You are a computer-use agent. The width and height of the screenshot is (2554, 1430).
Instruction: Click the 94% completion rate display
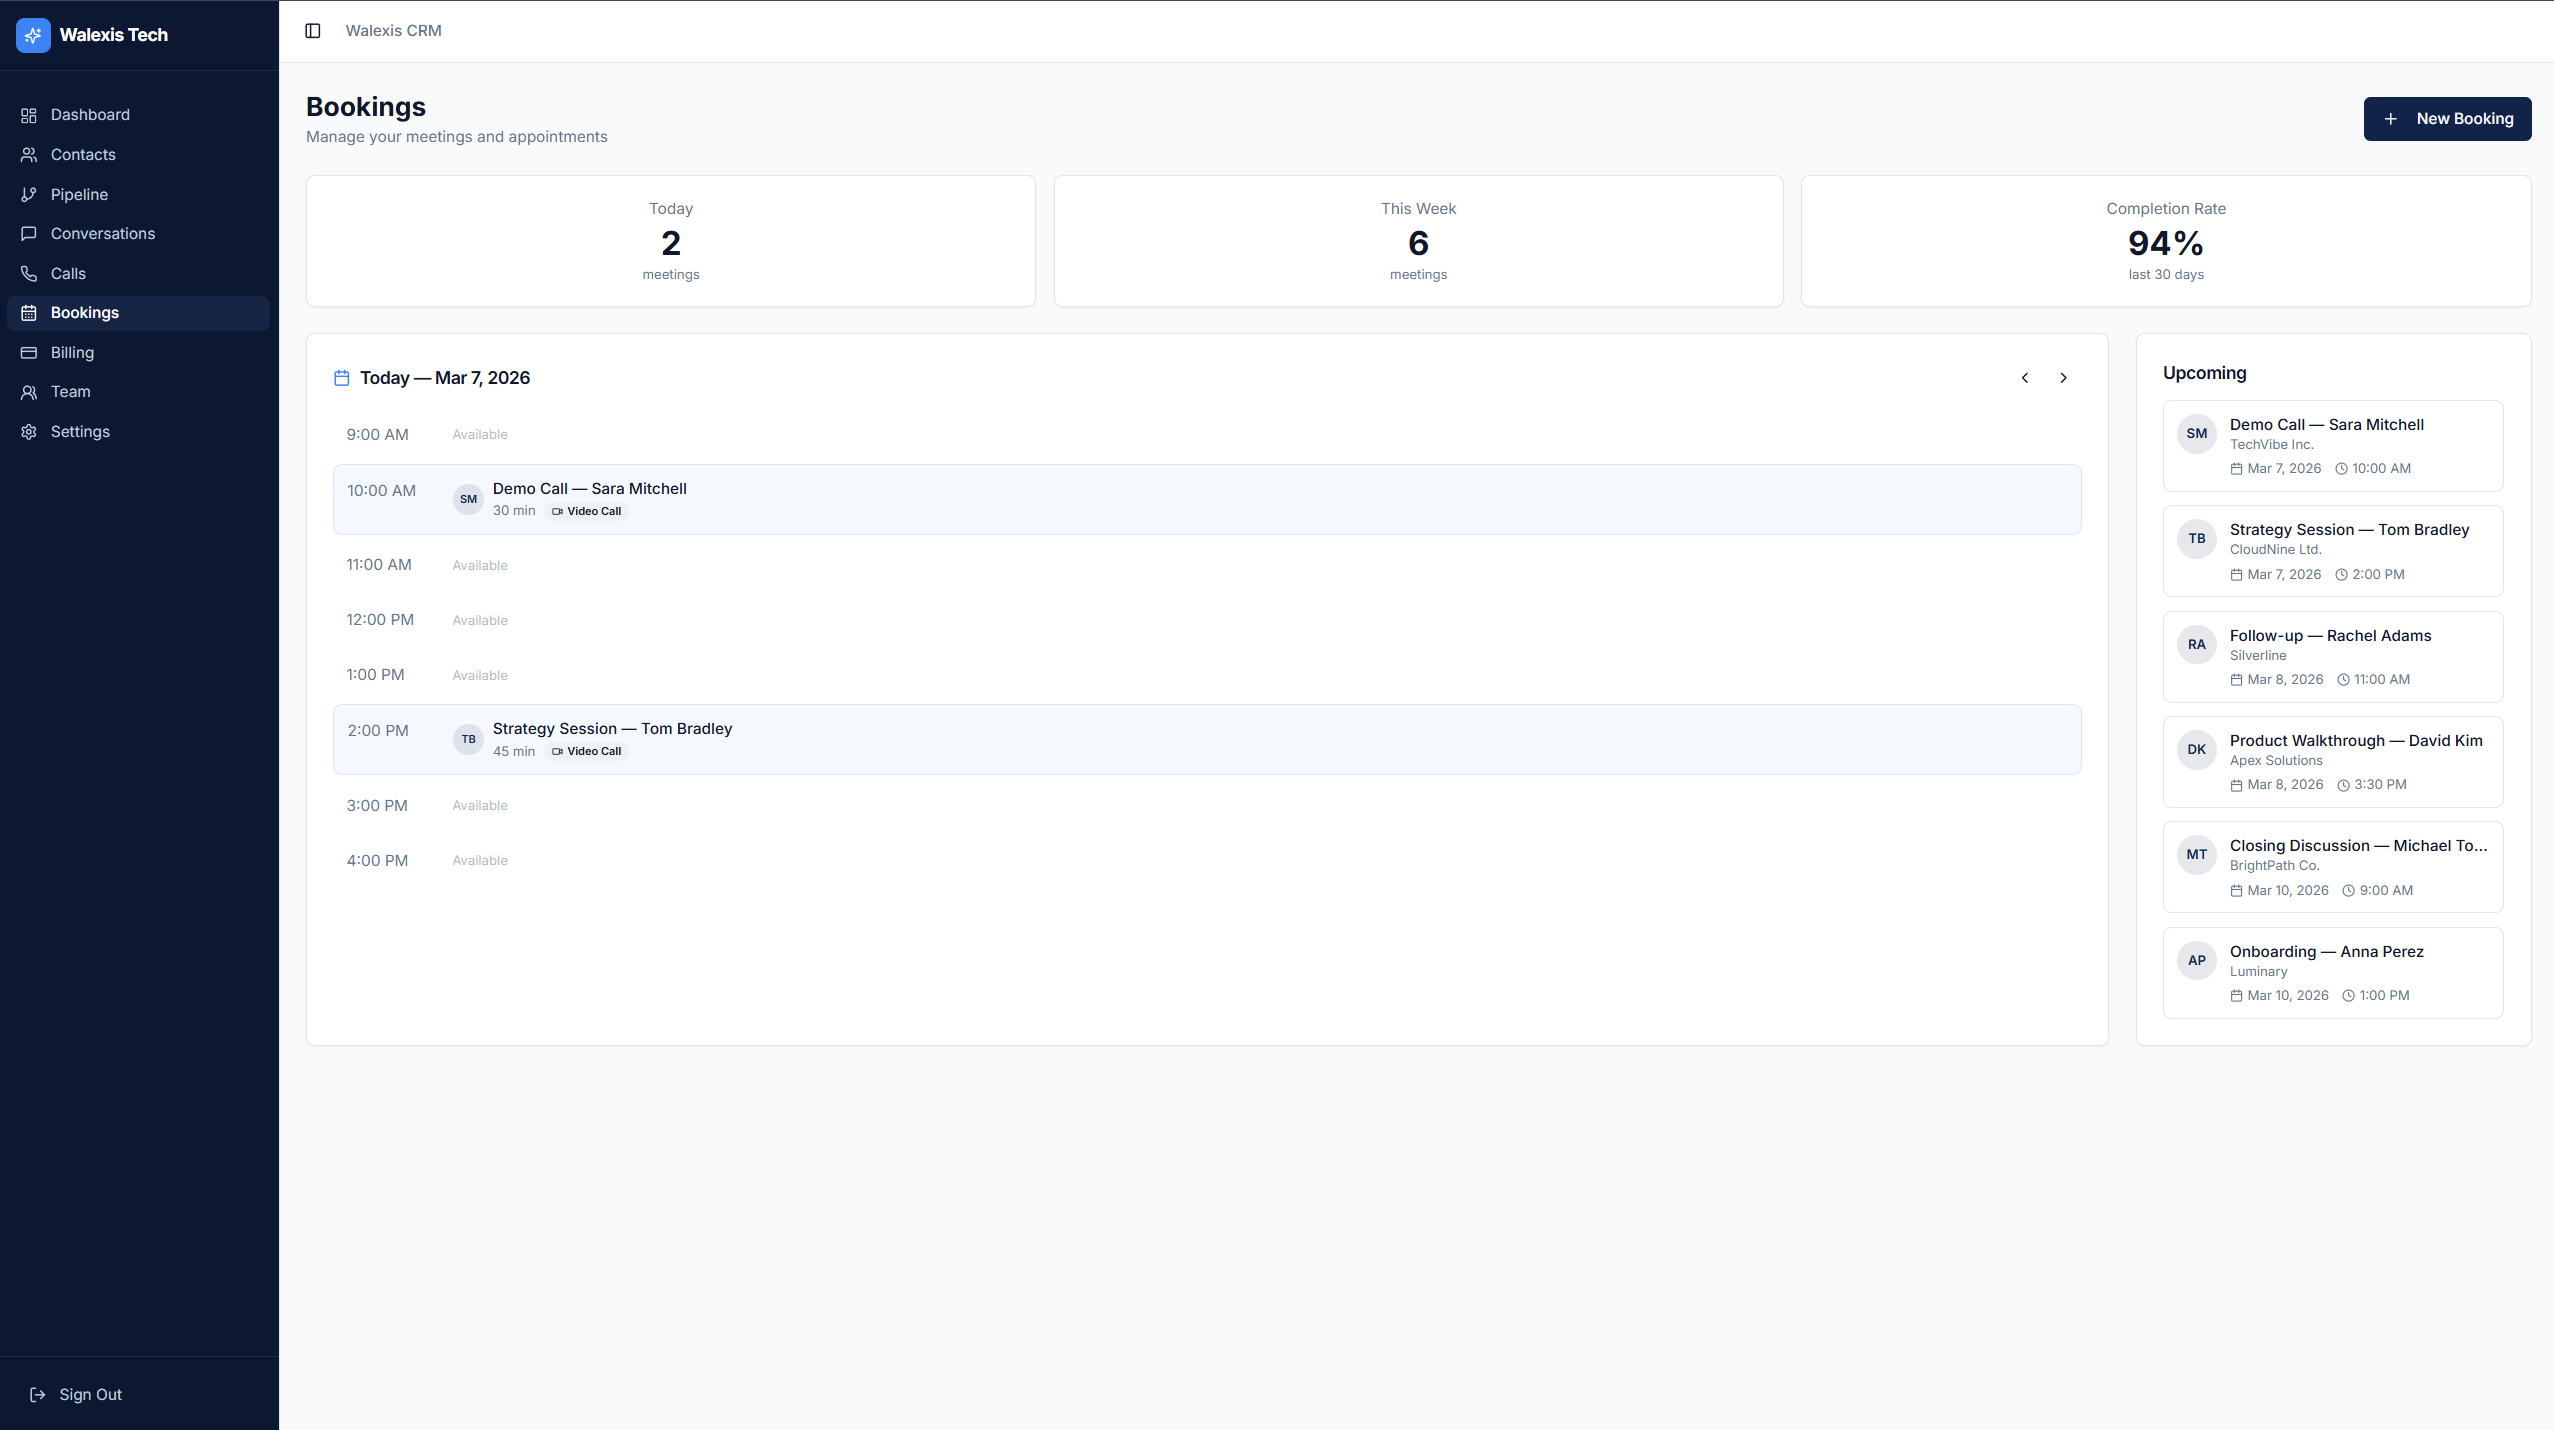point(2164,243)
